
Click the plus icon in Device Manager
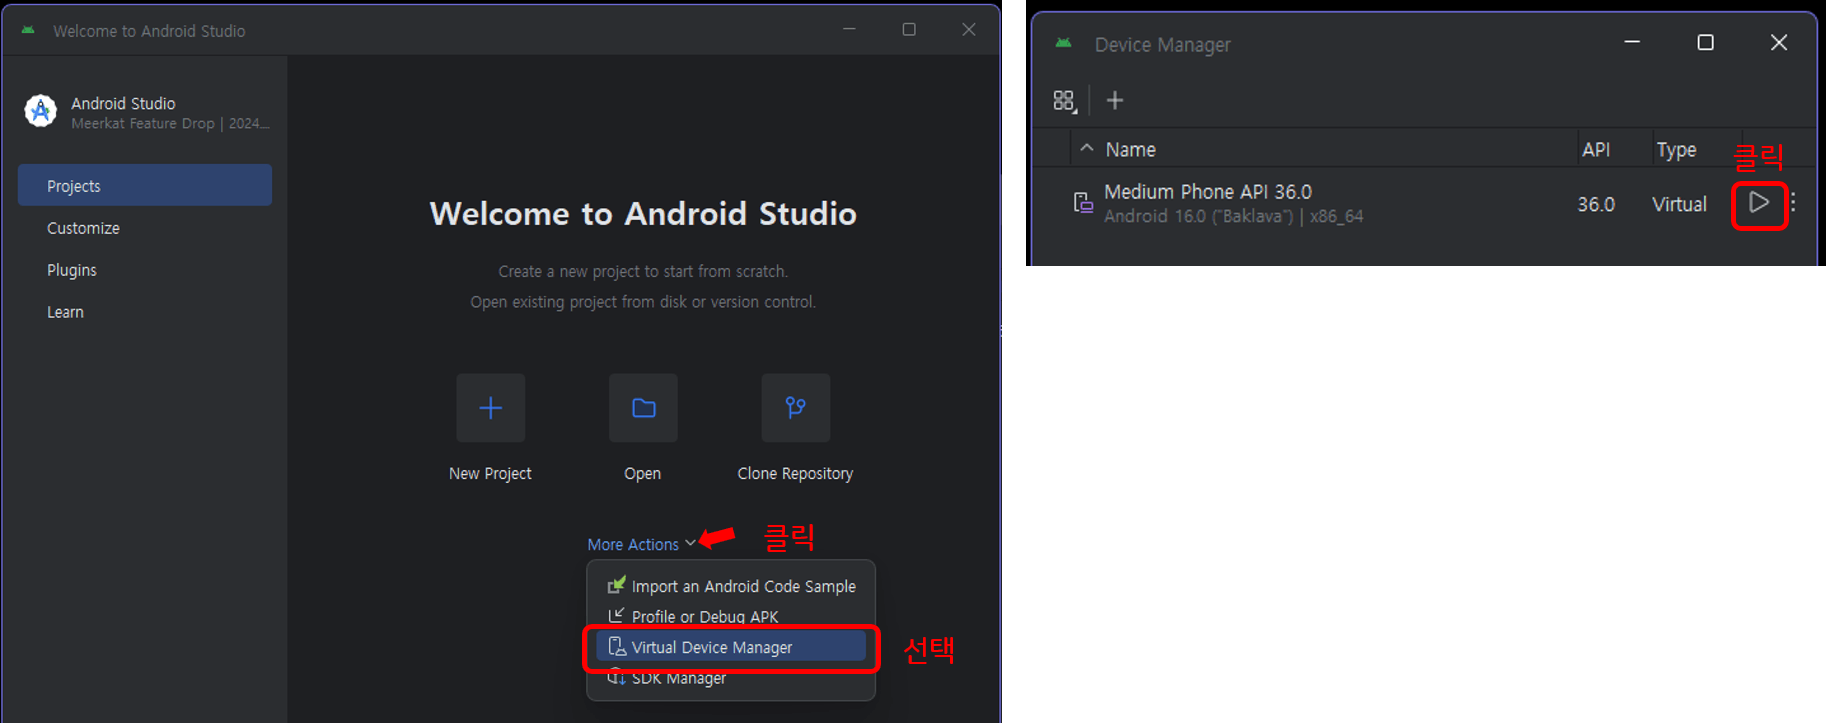[x=1115, y=100]
